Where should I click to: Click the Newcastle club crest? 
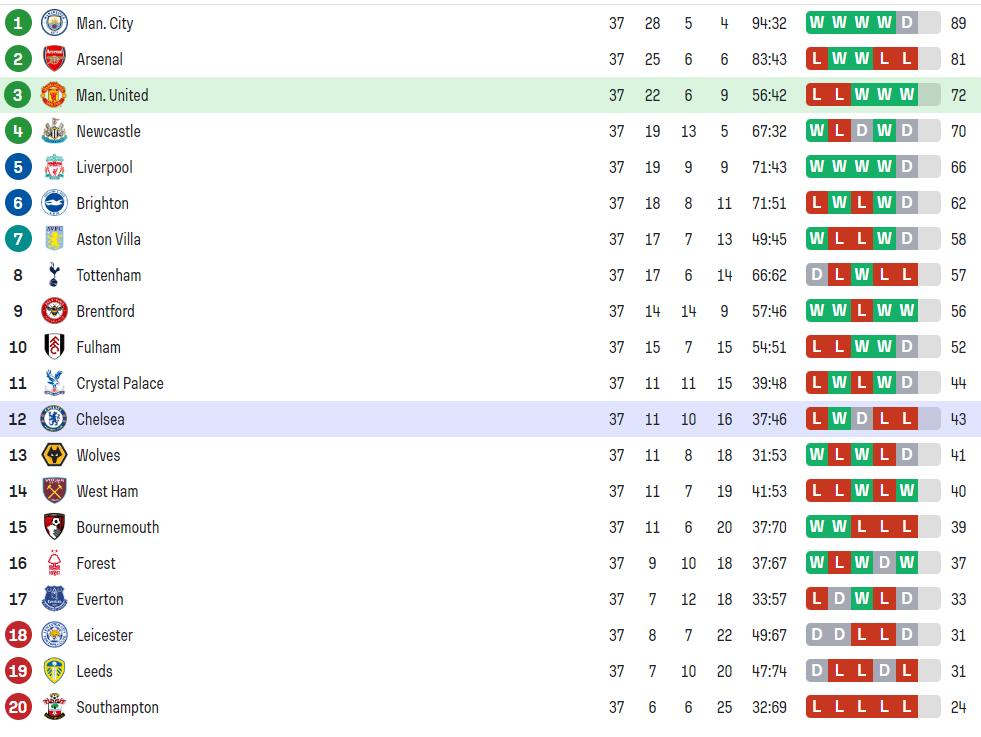(54, 131)
